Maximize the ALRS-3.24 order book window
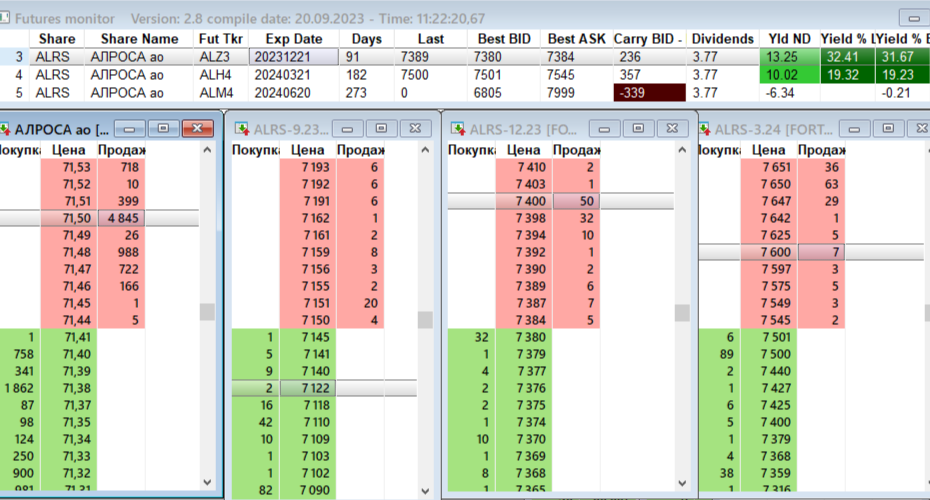The width and height of the screenshot is (930, 500). pyautogui.click(x=888, y=128)
